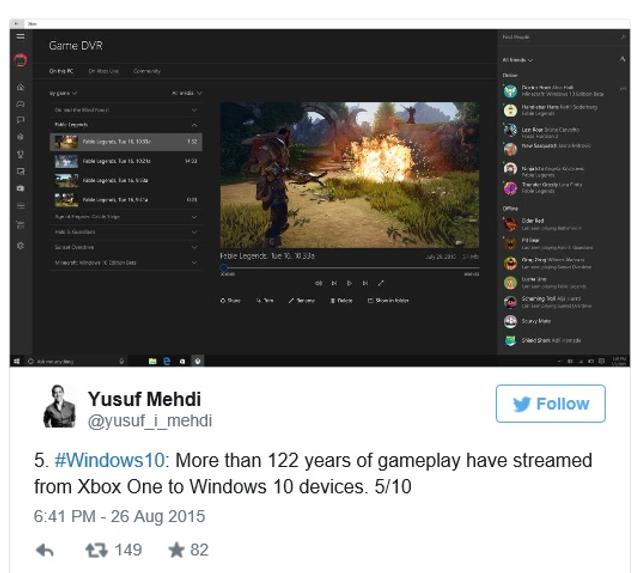Viewport: 640px width, 573px height.
Task: Switch to the On Xbox One tab
Action: pos(104,71)
